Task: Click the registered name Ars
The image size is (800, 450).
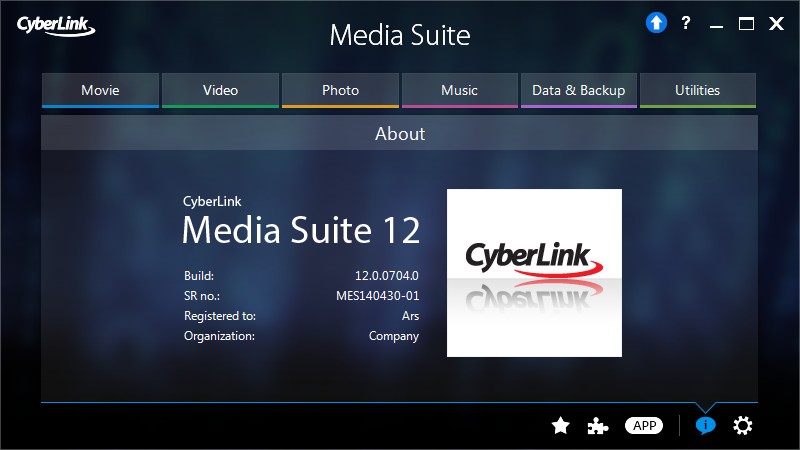Action: click(x=410, y=316)
